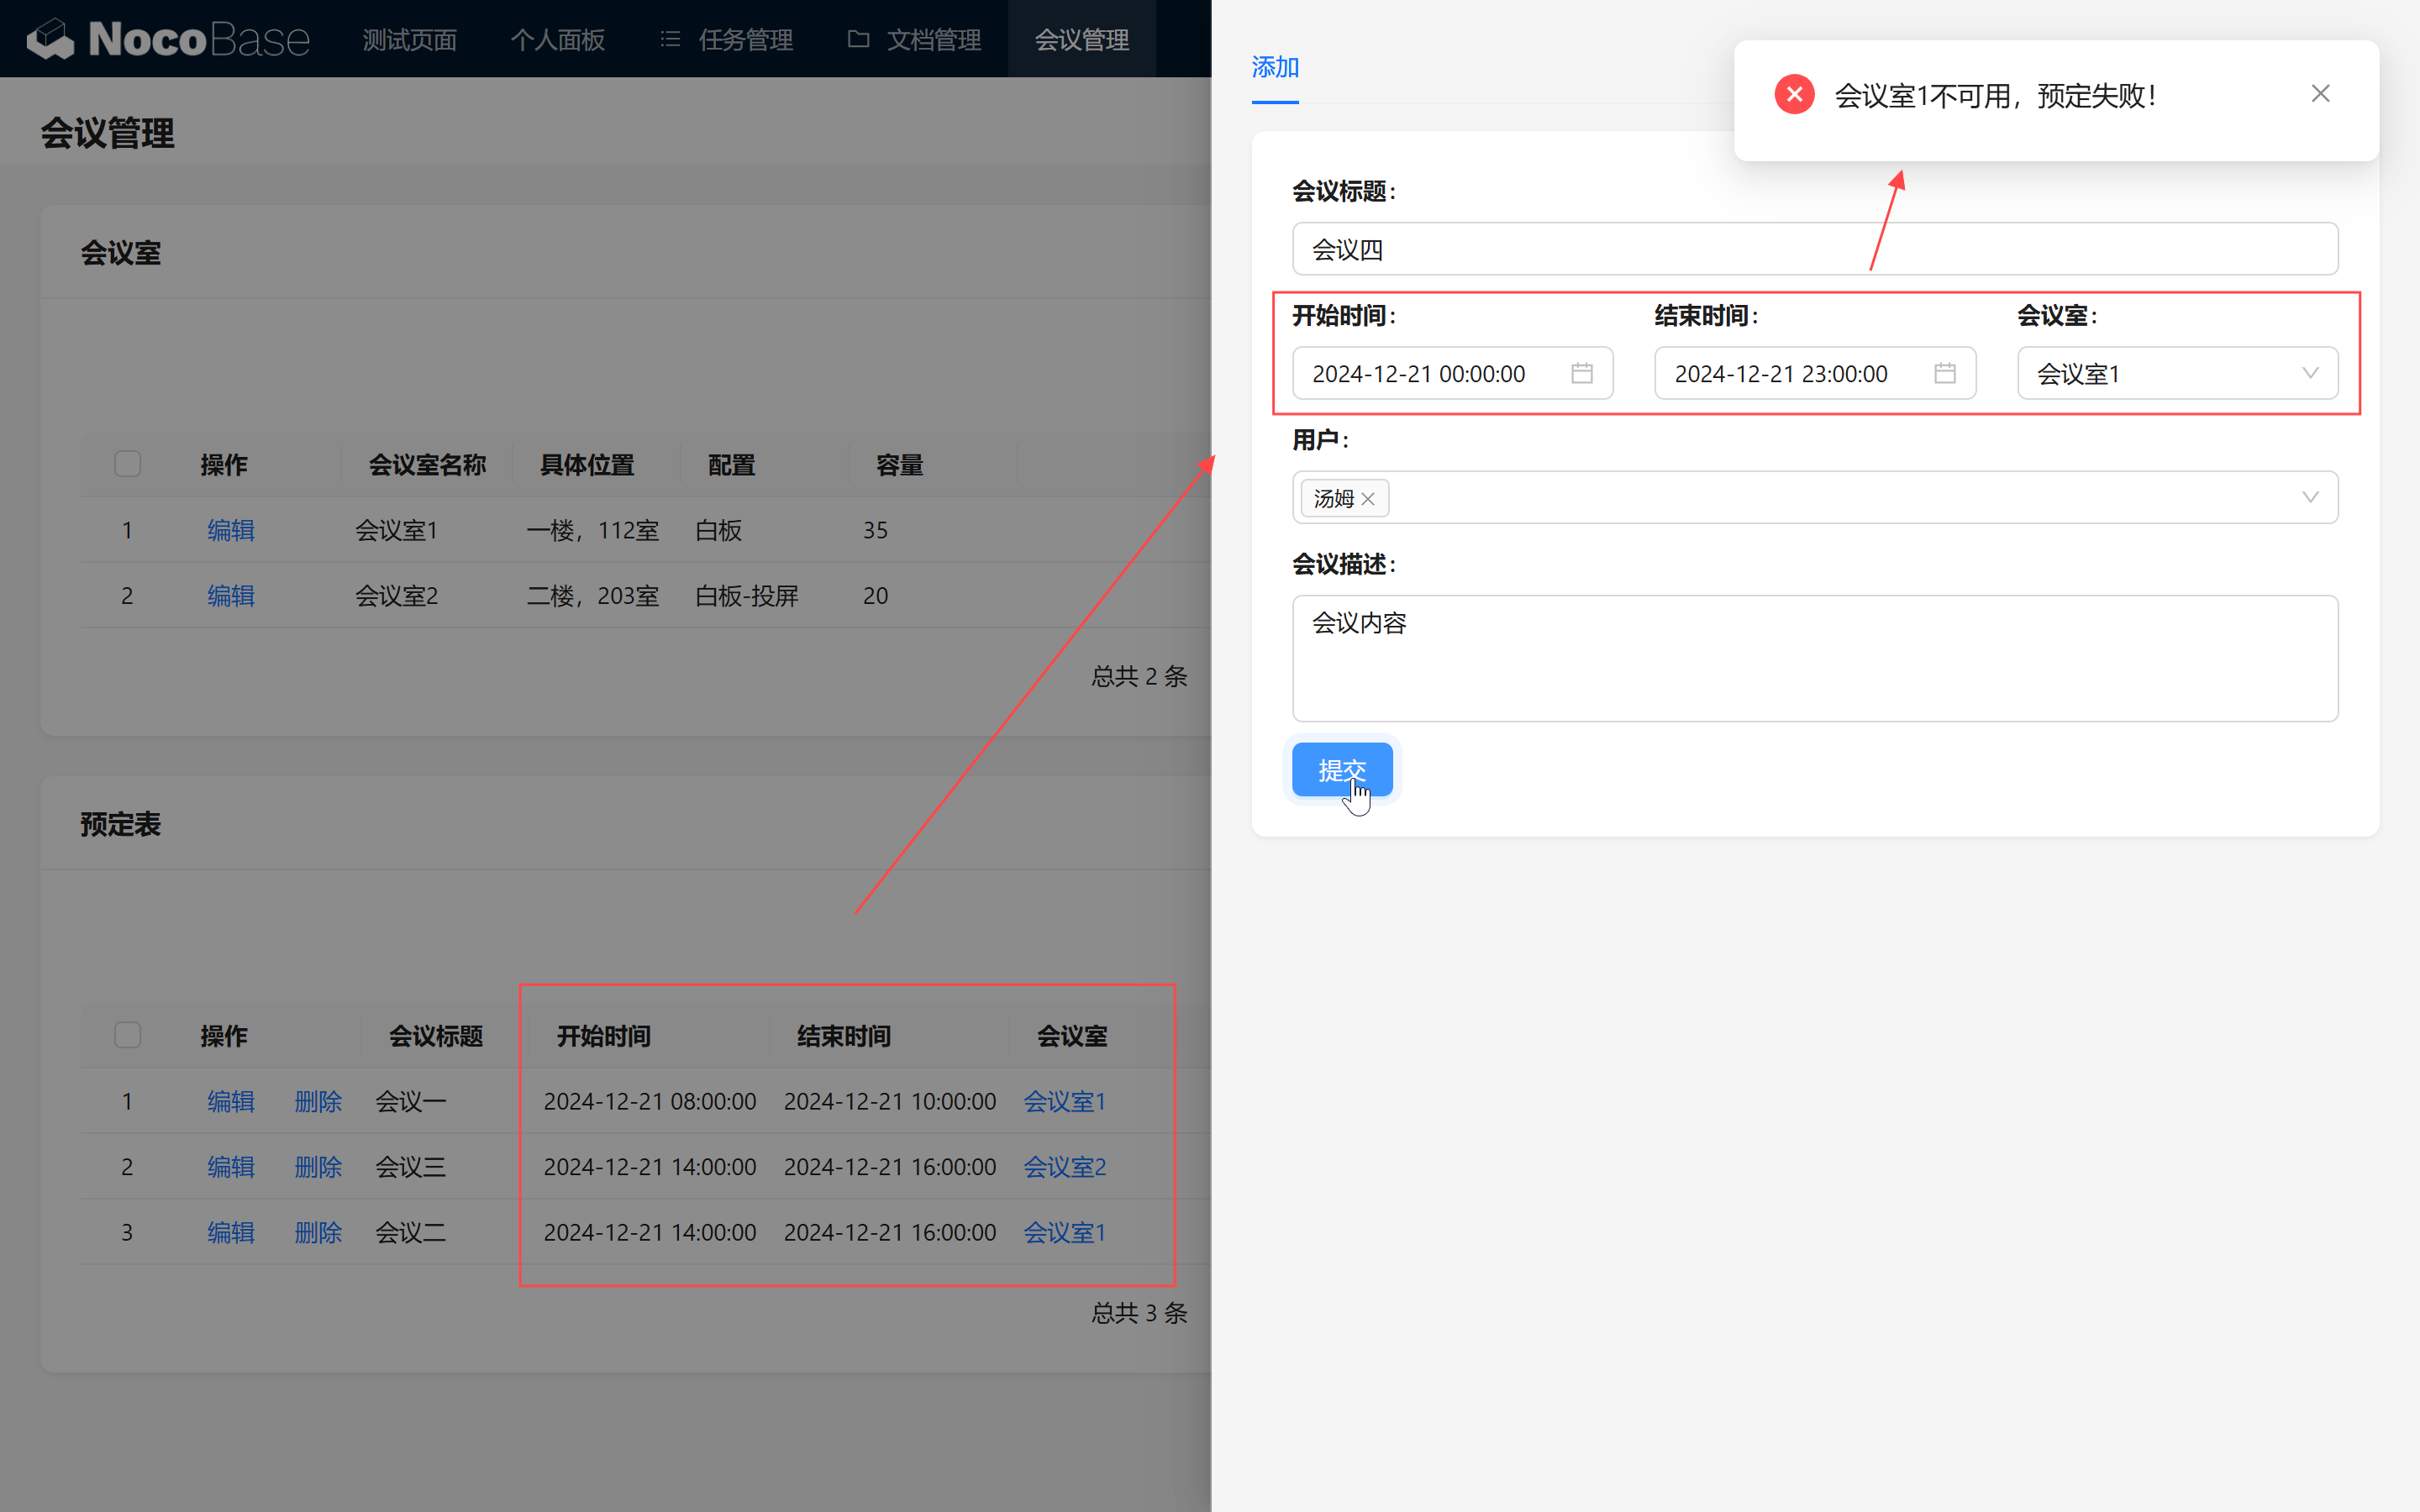Click 删除 link for 会议一 row
Image resolution: width=2420 pixels, height=1512 pixels.
pos(318,1101)
